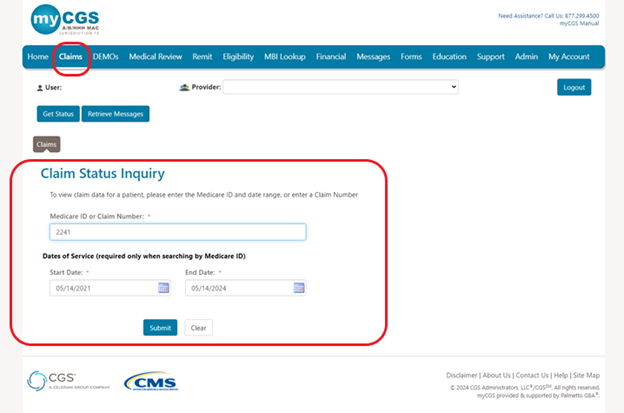Expand the Provider dropdown
This screenshot has height=413, width=624.
[x=340, y=87]
